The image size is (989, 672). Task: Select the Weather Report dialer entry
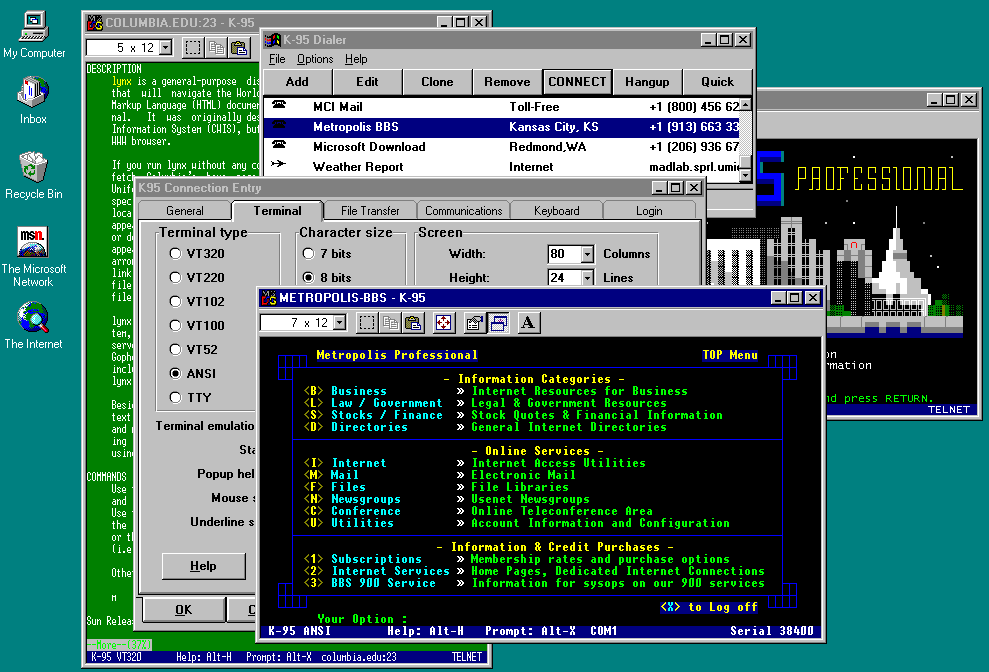coord(358,167)
